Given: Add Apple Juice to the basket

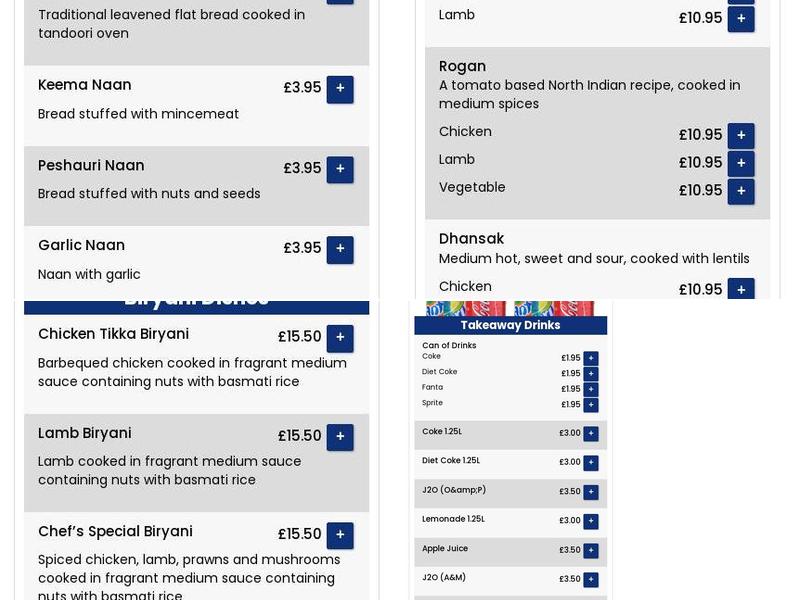Looking at the screenshot, I should pyautogui.click(x=590, y=551).
